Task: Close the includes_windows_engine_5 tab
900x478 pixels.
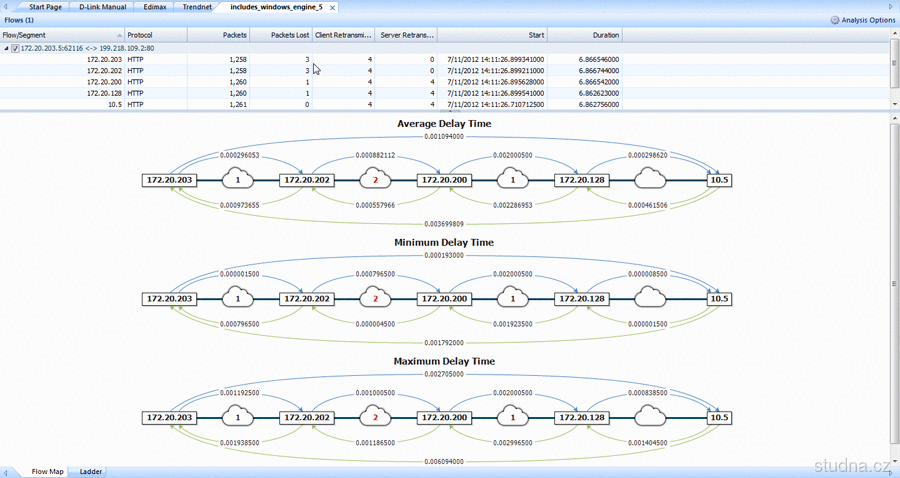Action: 333,7
